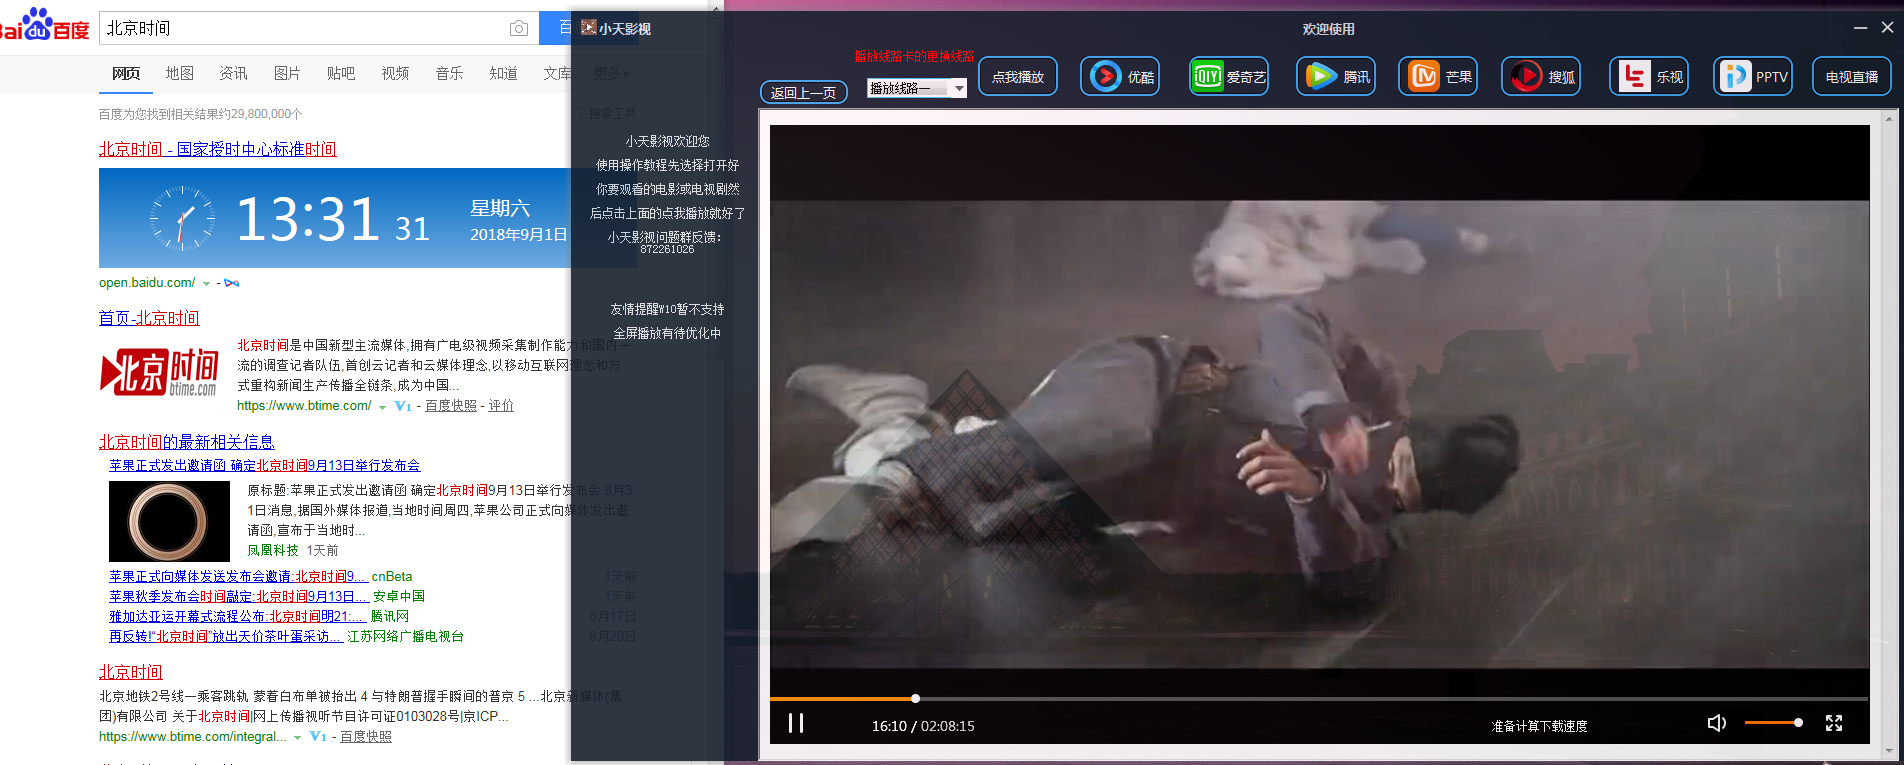This screenshot has width=1904, height=765.
Task: Click 百度快照 under btime.com/integral result
Action: 366,737
